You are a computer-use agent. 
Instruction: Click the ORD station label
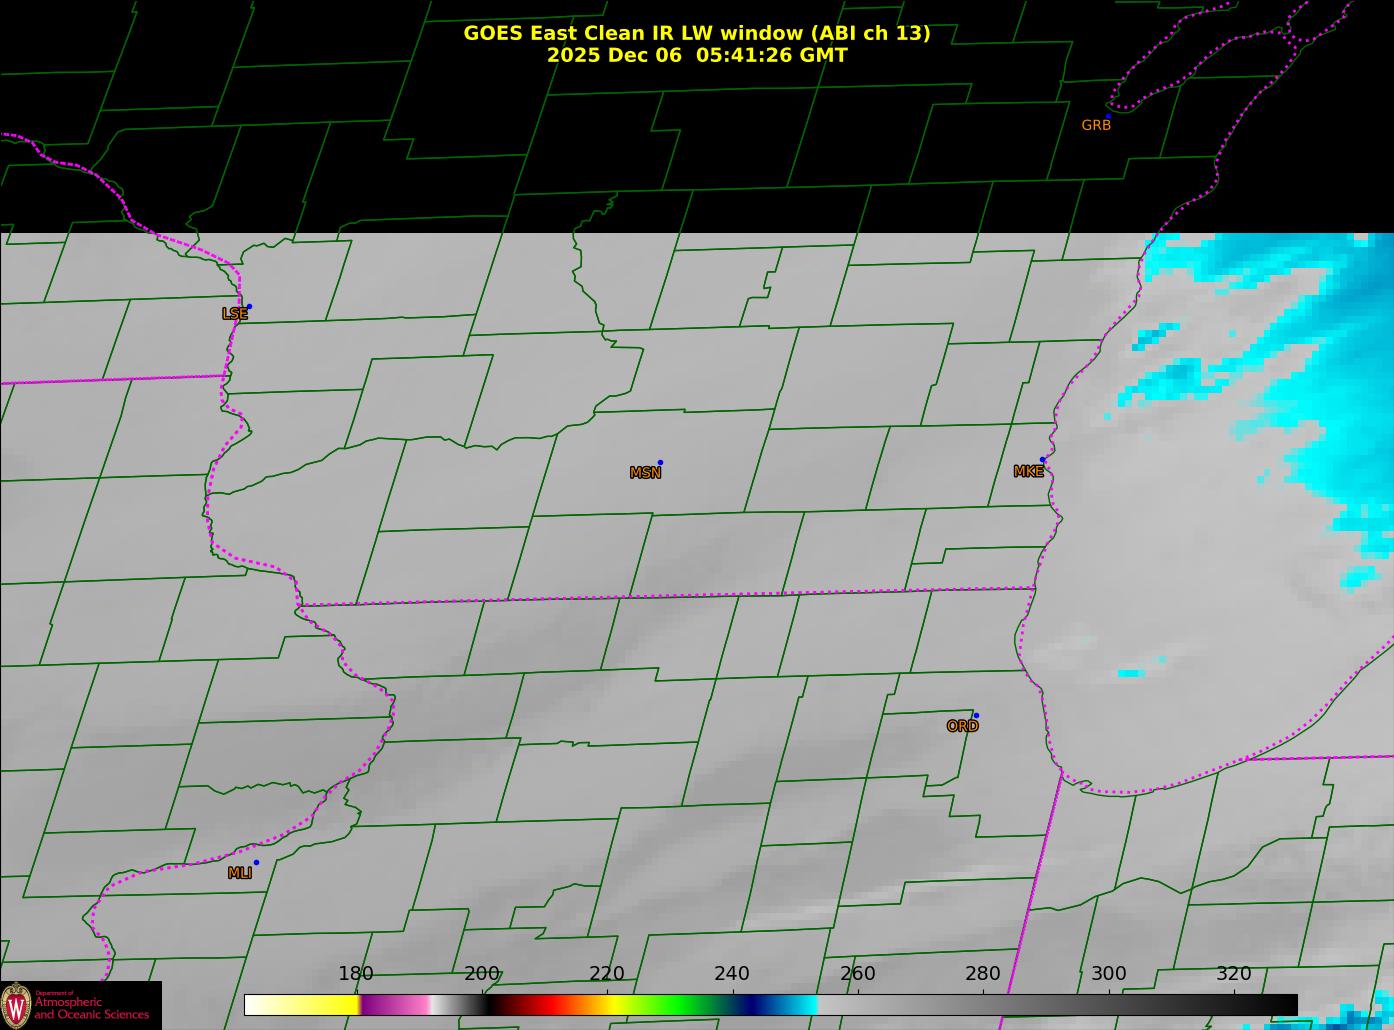[962, 727]
